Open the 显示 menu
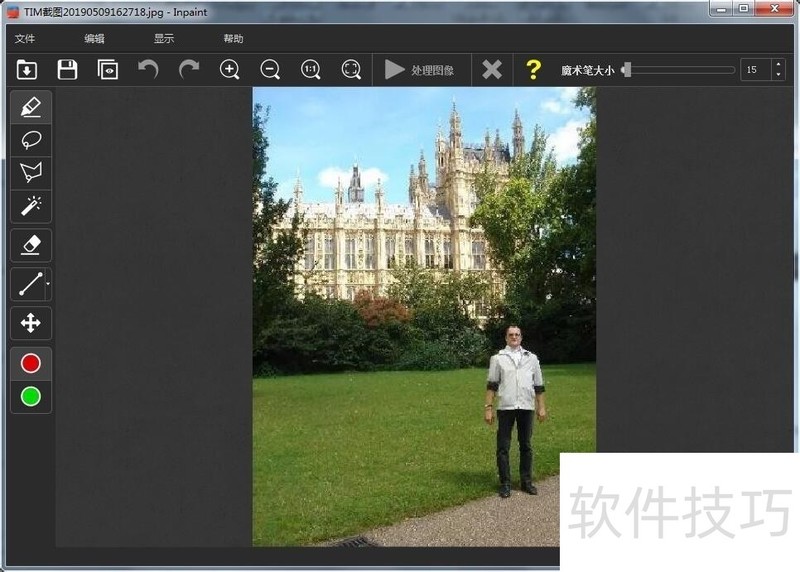Screen dimensions: 800x572 pyautogui.click(x=164, y=39)
